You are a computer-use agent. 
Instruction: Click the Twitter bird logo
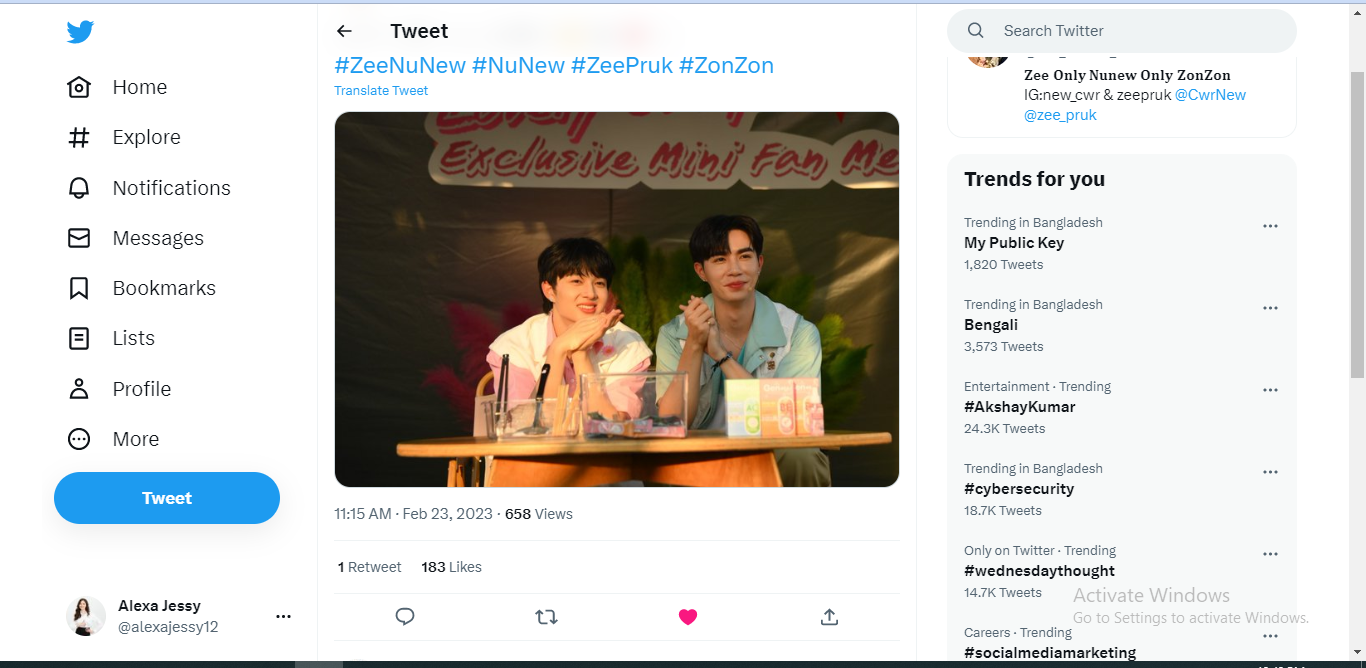80,32
